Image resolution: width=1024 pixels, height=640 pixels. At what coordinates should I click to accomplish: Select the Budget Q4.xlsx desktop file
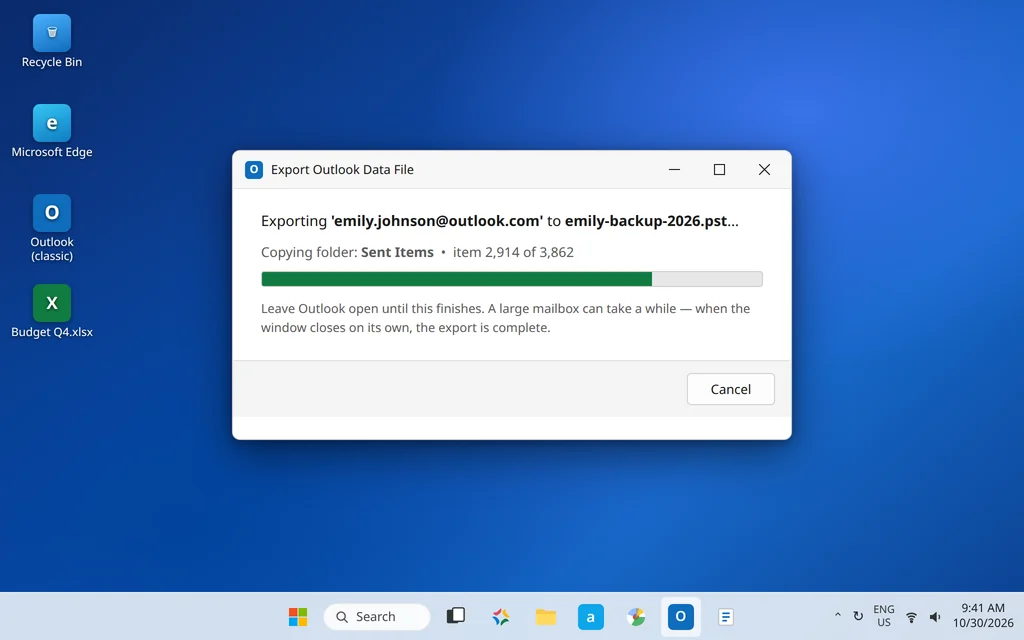(x=52, y=312)
